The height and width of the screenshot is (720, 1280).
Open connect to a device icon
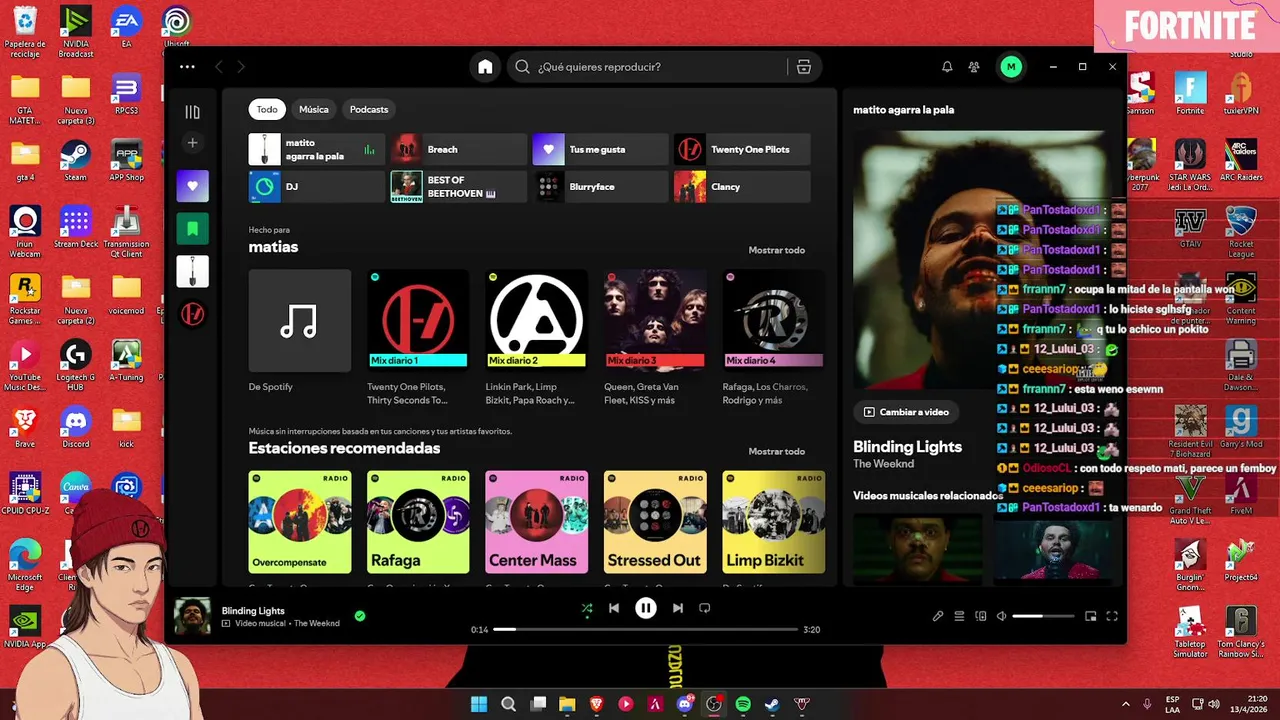(981, 617)
